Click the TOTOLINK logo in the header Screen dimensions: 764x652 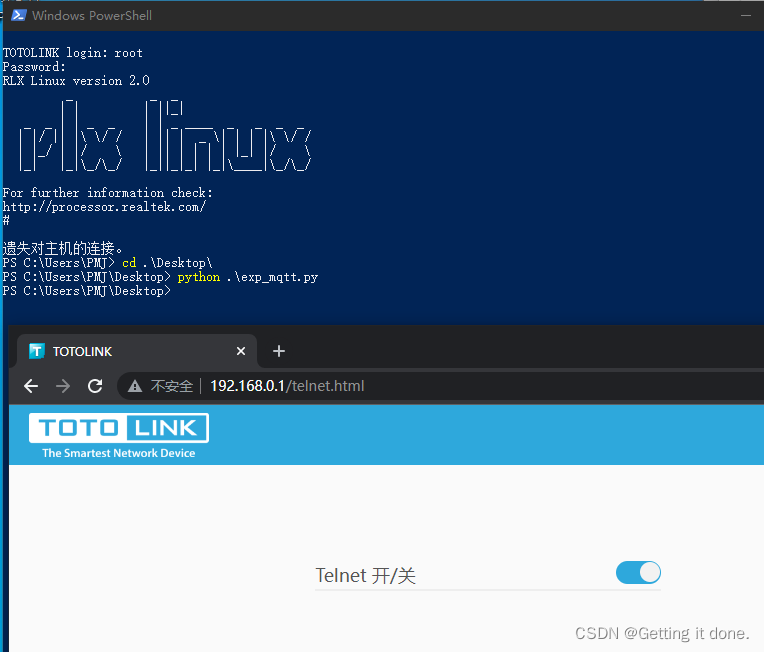119,428
